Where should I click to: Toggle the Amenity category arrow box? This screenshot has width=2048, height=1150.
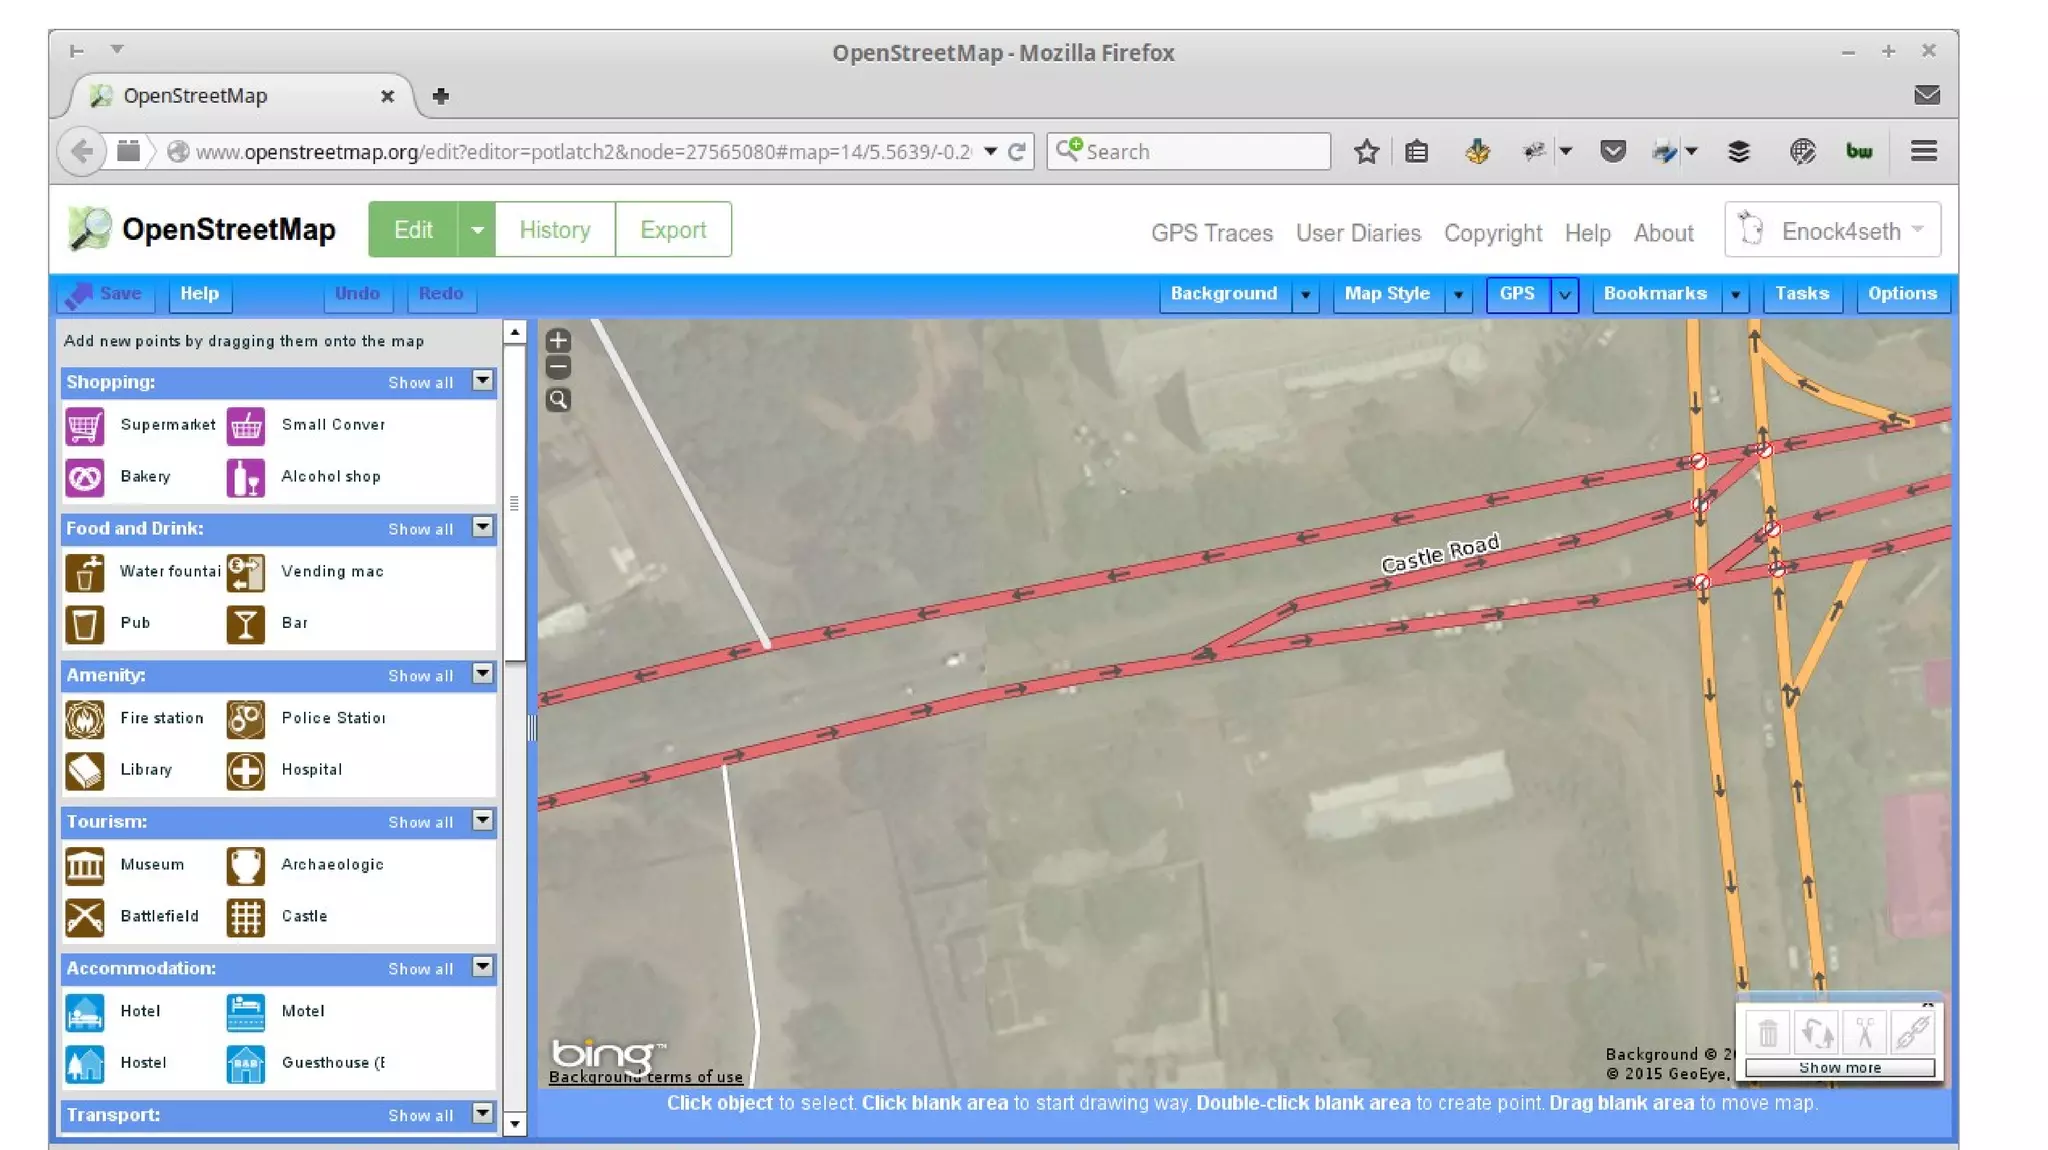pos(483,674)
